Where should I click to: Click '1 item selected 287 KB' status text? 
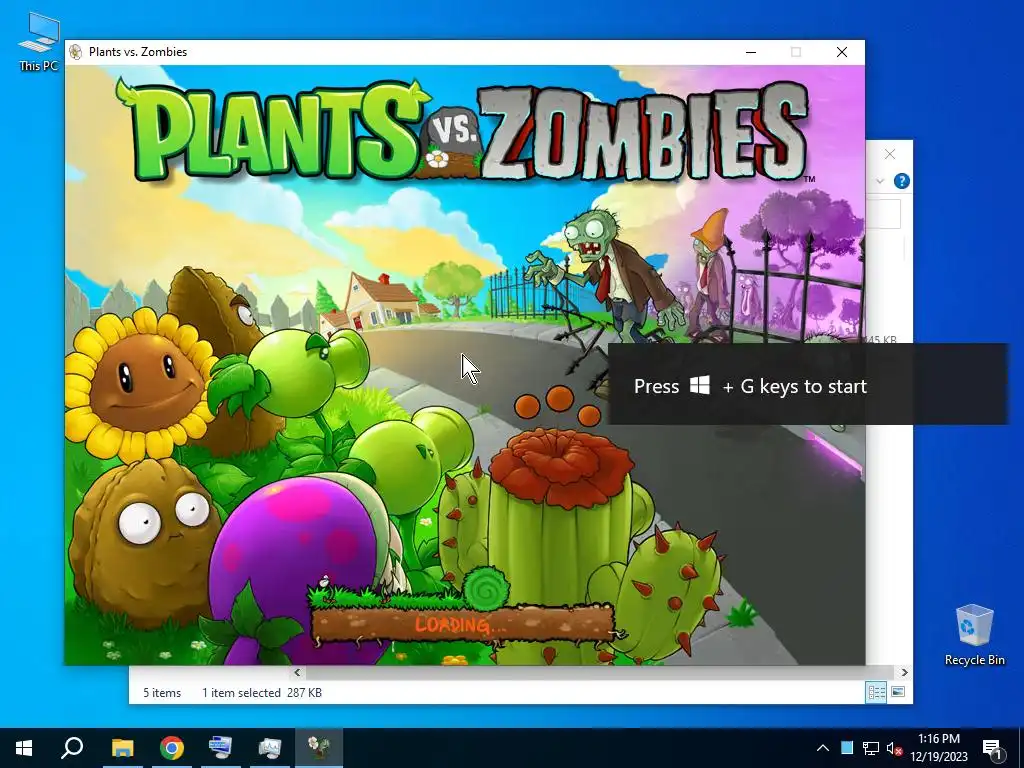coord(261,693)
